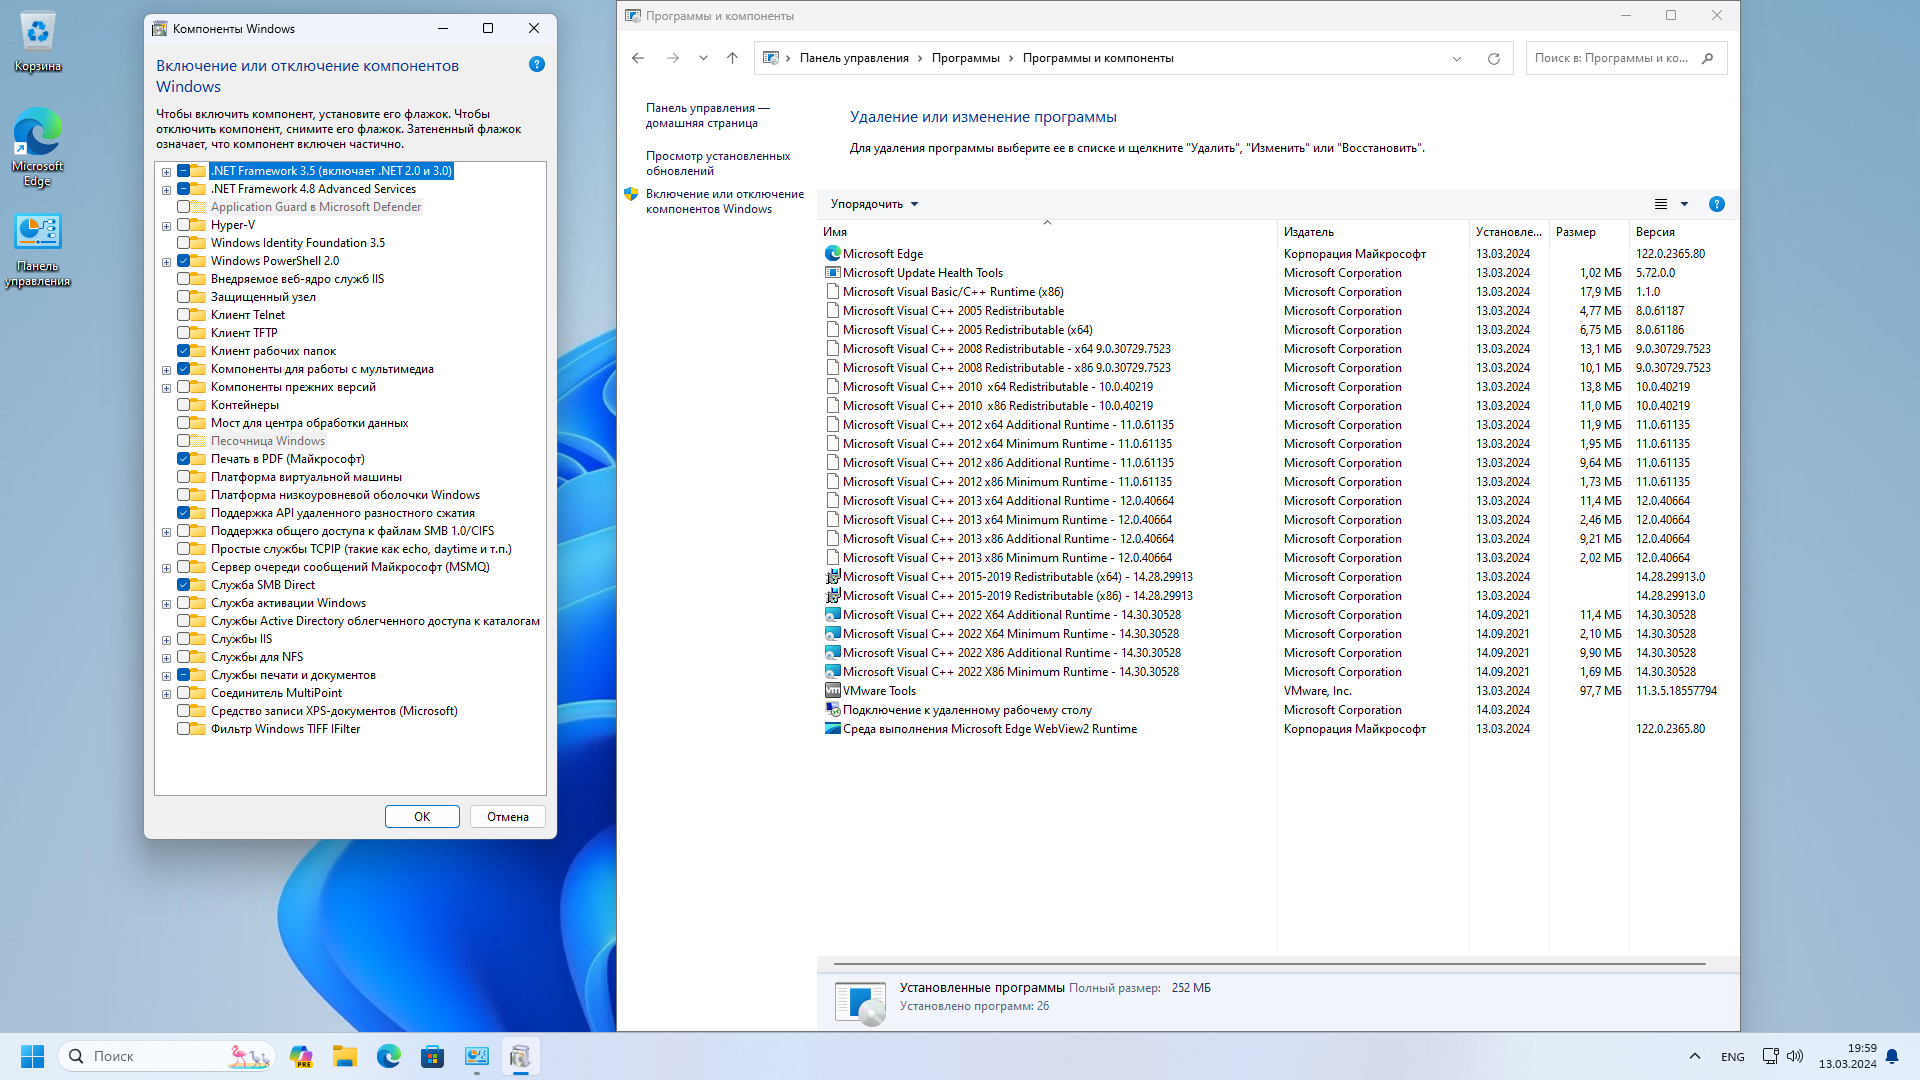Switch to Control Panel taskbar icon
The image size is (1920, 1080).
[477, 1056]
